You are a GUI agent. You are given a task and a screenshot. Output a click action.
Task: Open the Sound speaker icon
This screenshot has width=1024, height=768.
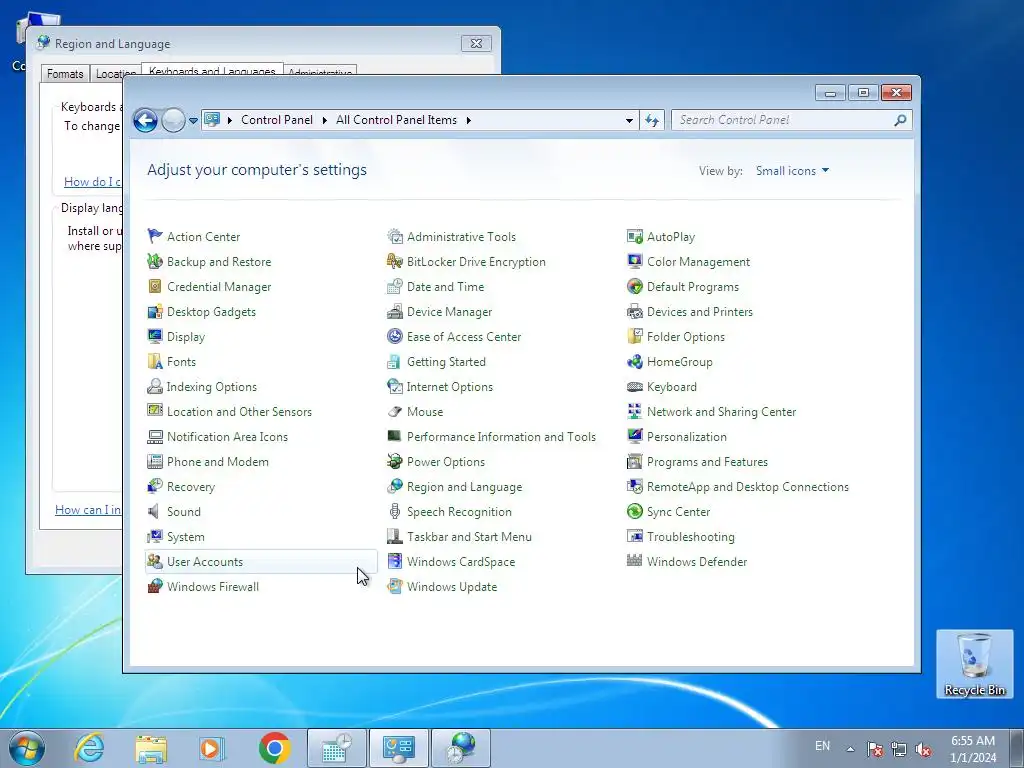pyautogui.click(x=155, y=511)
